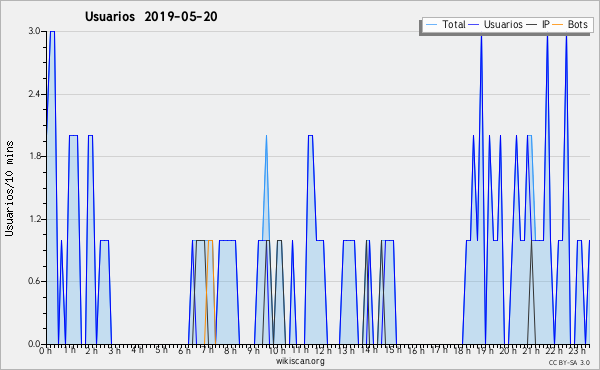Click the 3.0 y-axis value
The width and height of the screenshot is (600, 370).
click(34, 31)
